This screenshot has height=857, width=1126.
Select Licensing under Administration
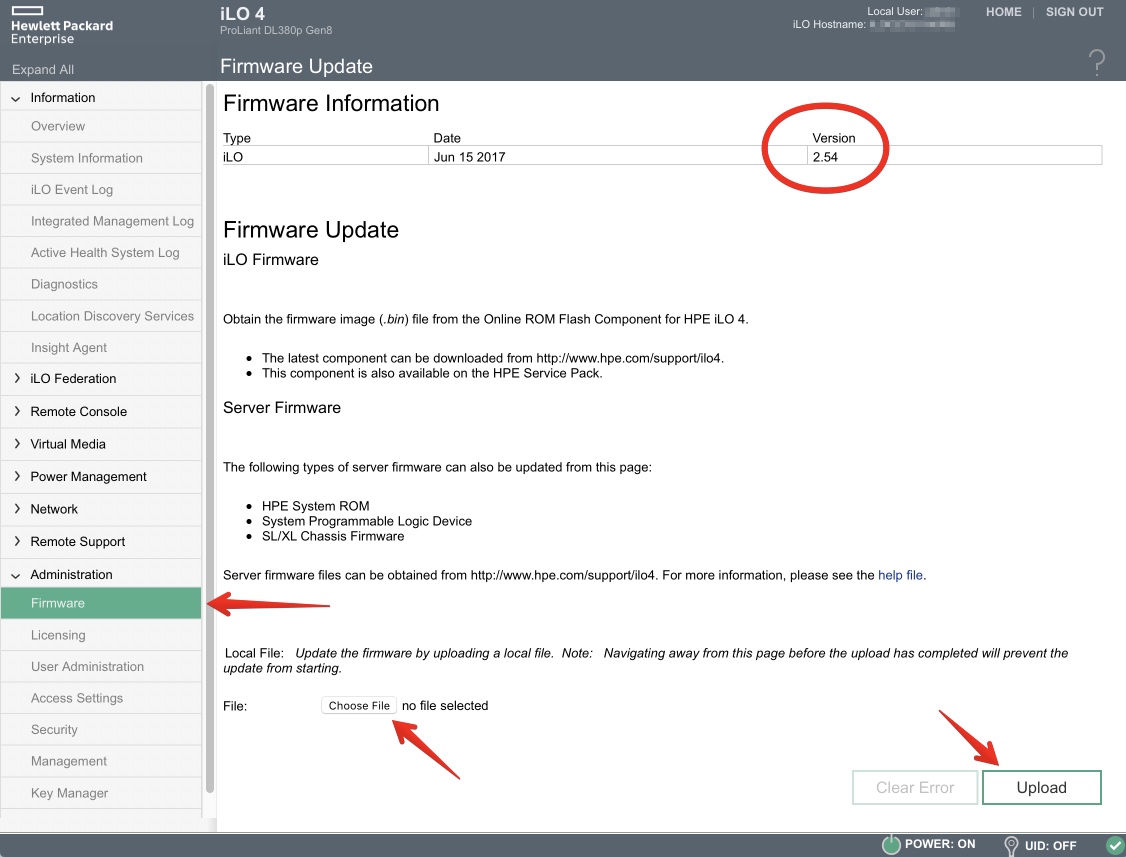[x=58, y=635]
